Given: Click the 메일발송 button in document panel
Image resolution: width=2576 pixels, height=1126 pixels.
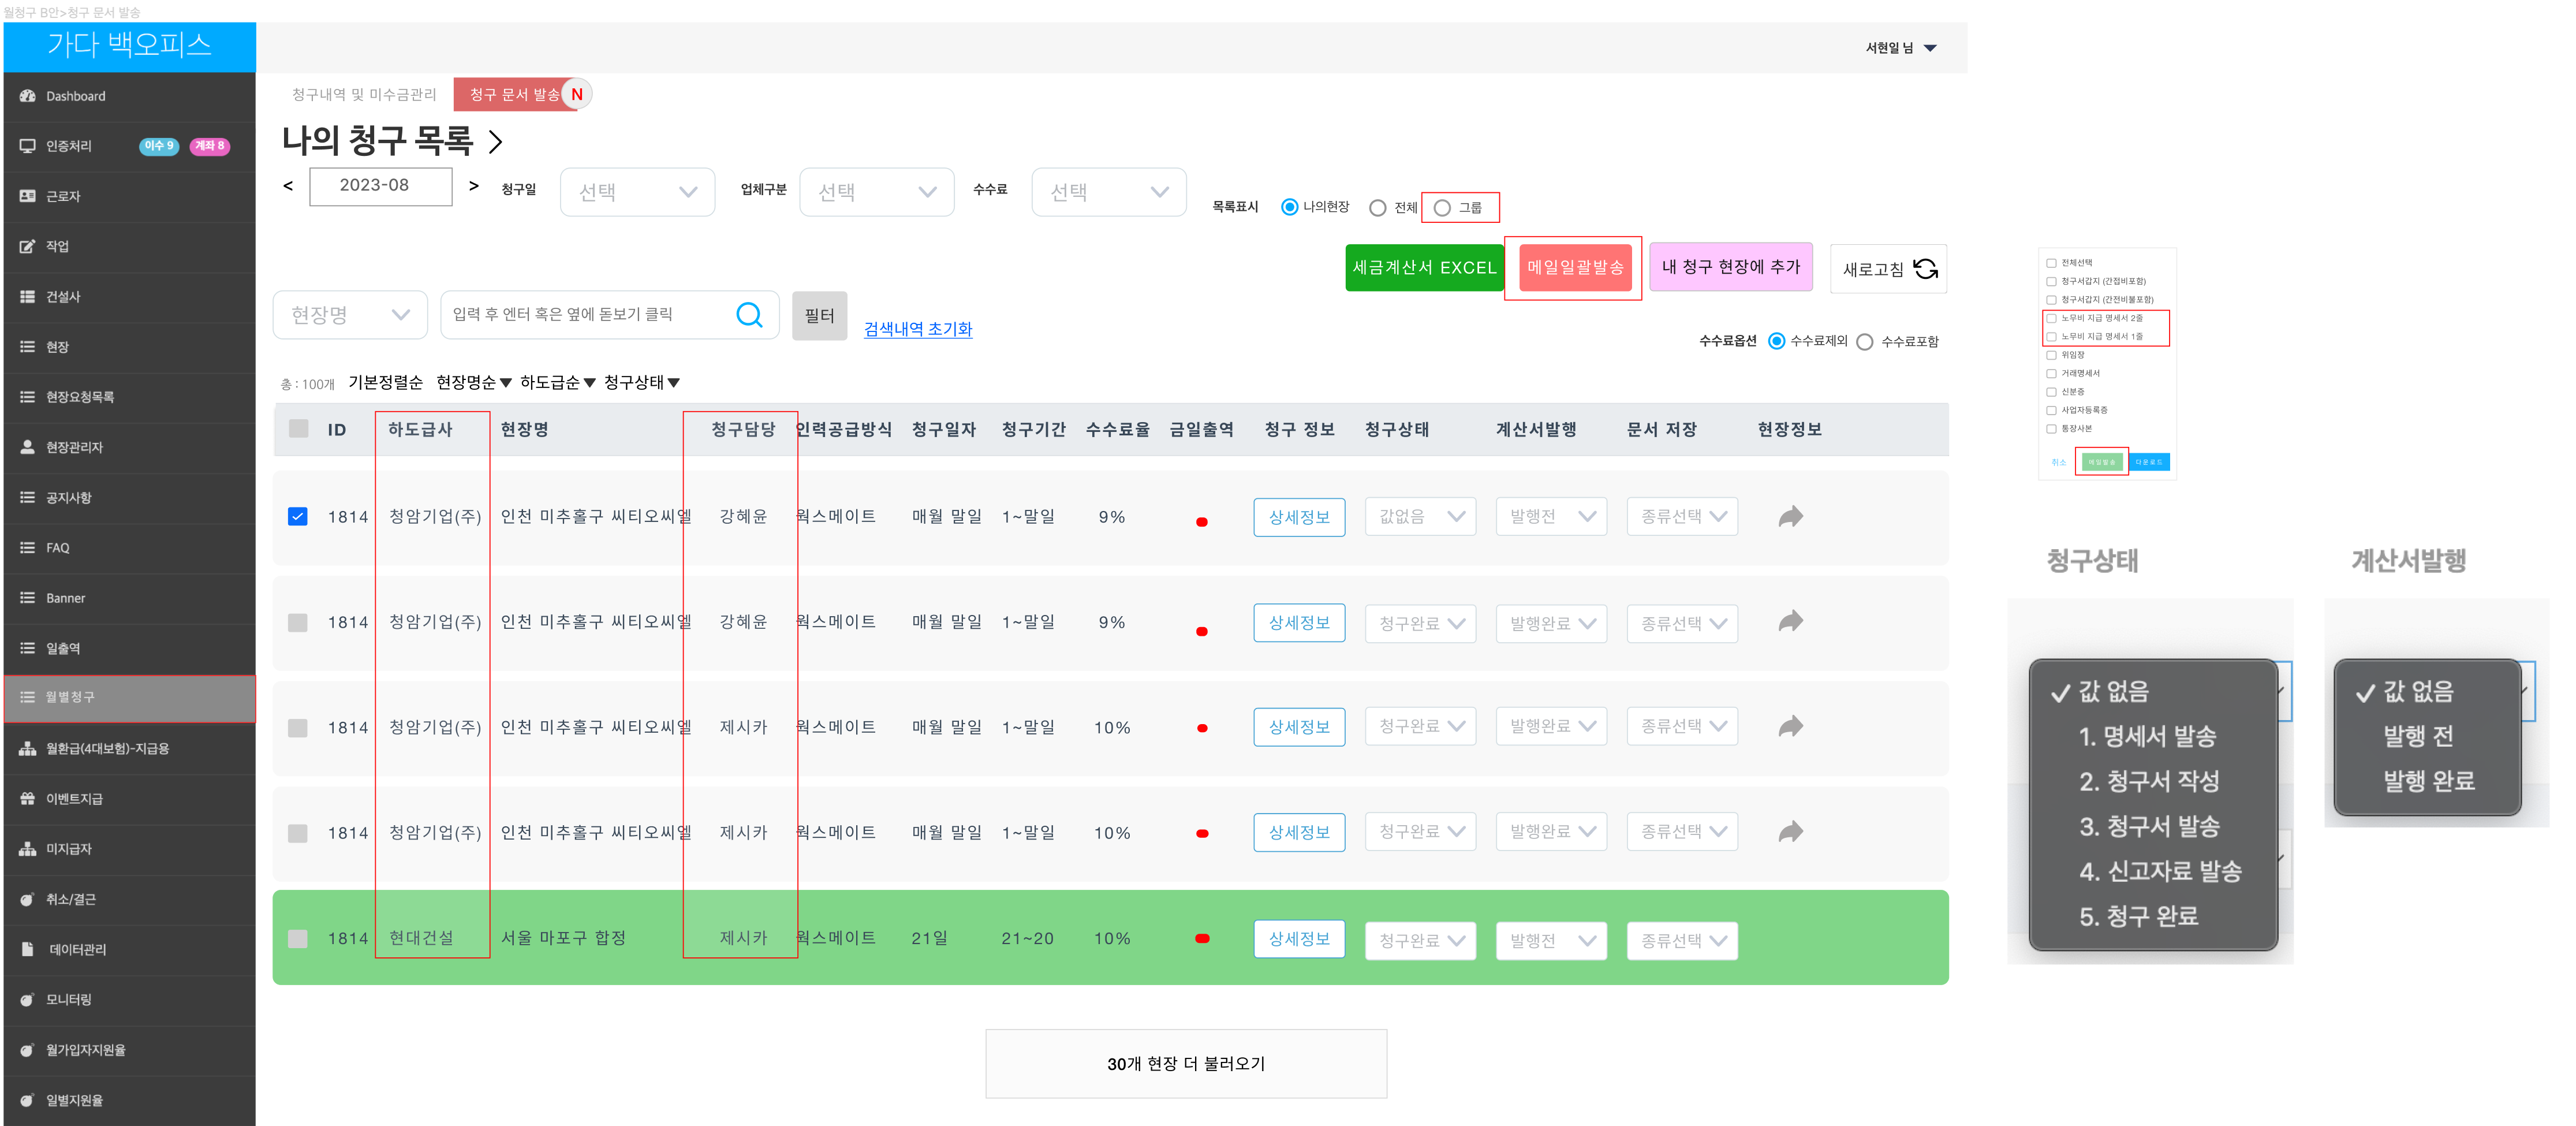Looking at the screenshot, I should pos(2102,462).
